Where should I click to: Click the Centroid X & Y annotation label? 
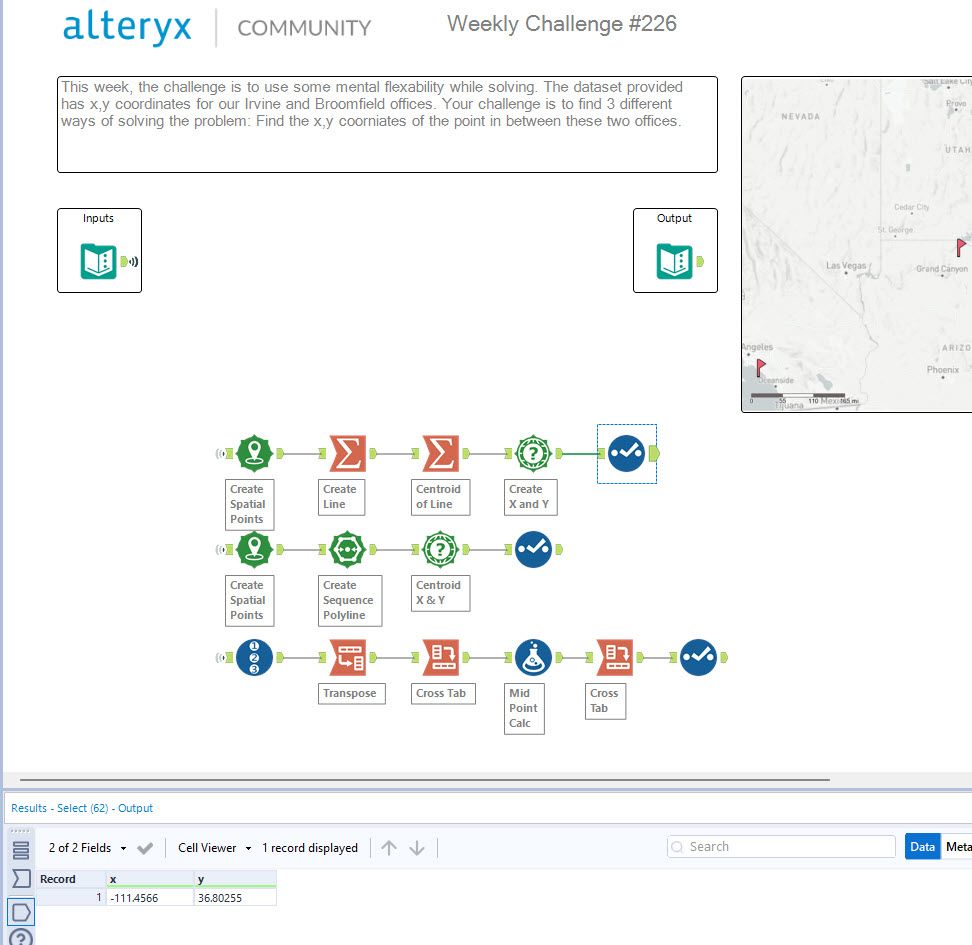(440, 593)
